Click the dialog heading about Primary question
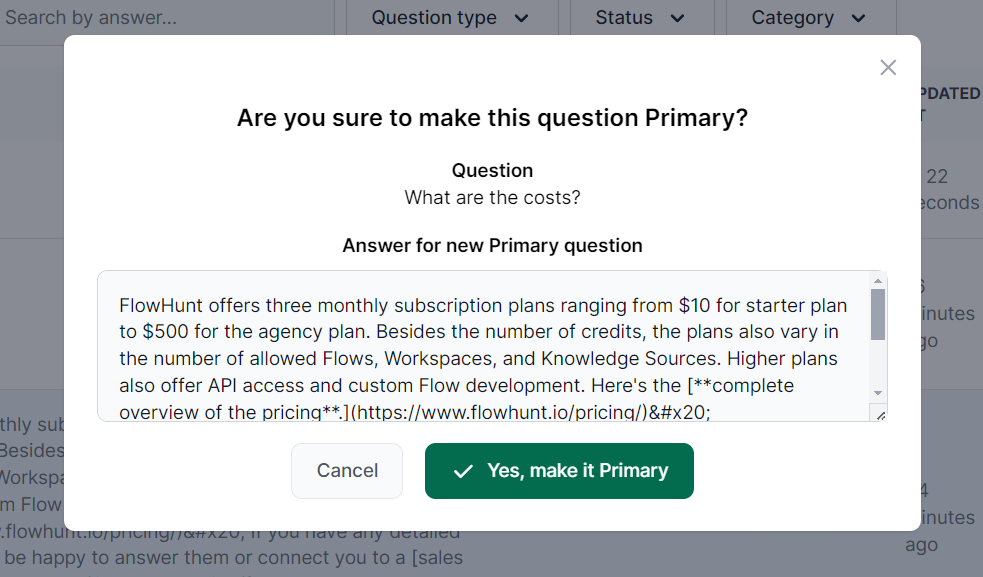The width and height of the screenshot is (983, 577). point(492,117)
